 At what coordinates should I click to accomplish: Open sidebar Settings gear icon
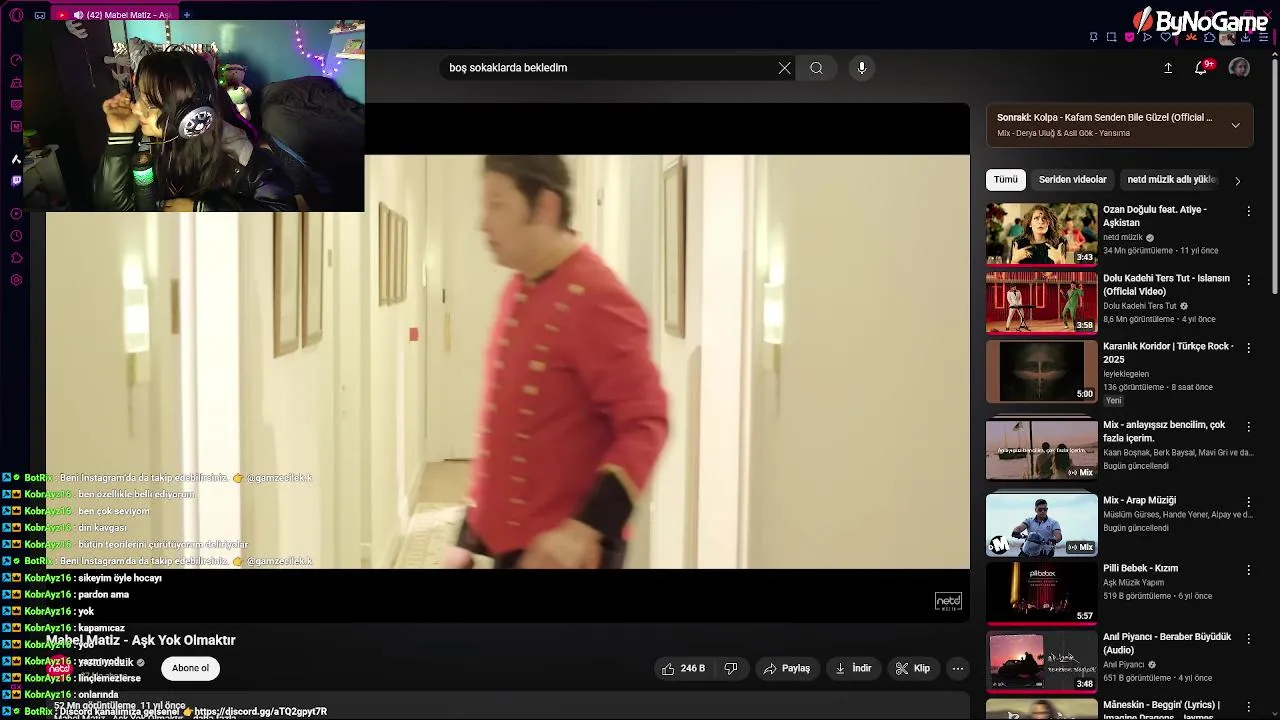16,280
